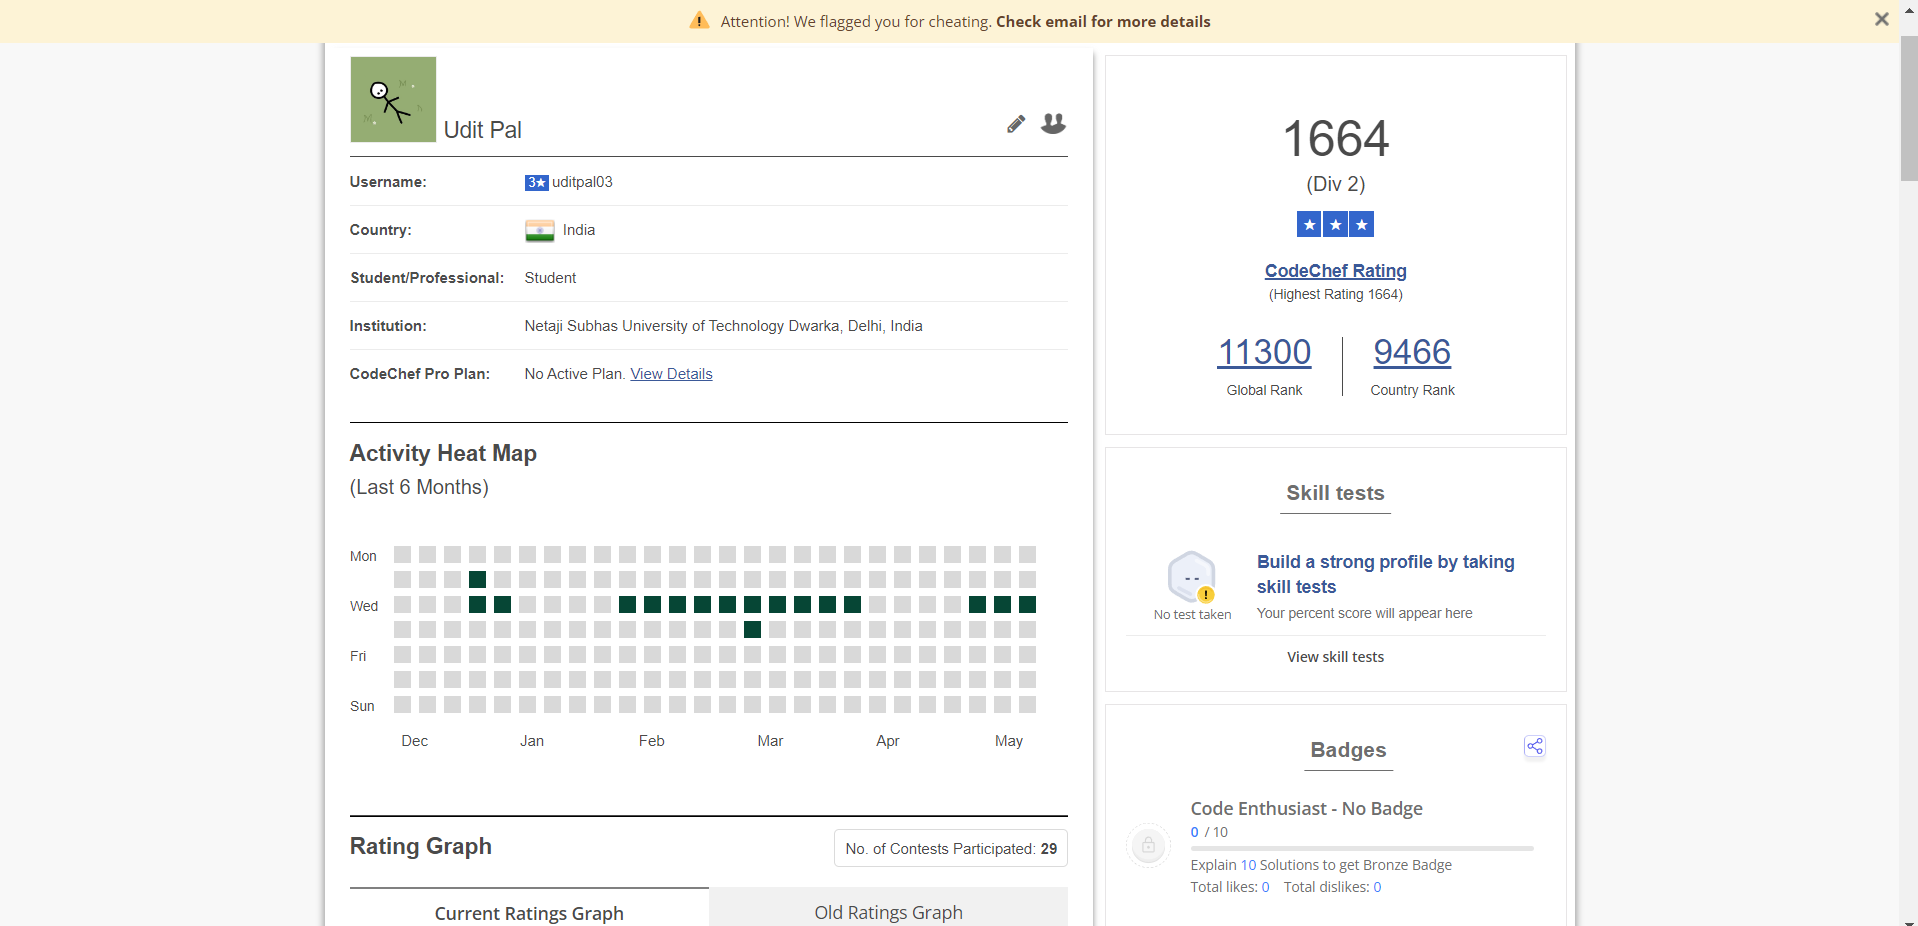Image resolution: width=1918 pixels, height=926 pixels.
Task: Click the 1664 rating number
Action: tap(1335, 139)
